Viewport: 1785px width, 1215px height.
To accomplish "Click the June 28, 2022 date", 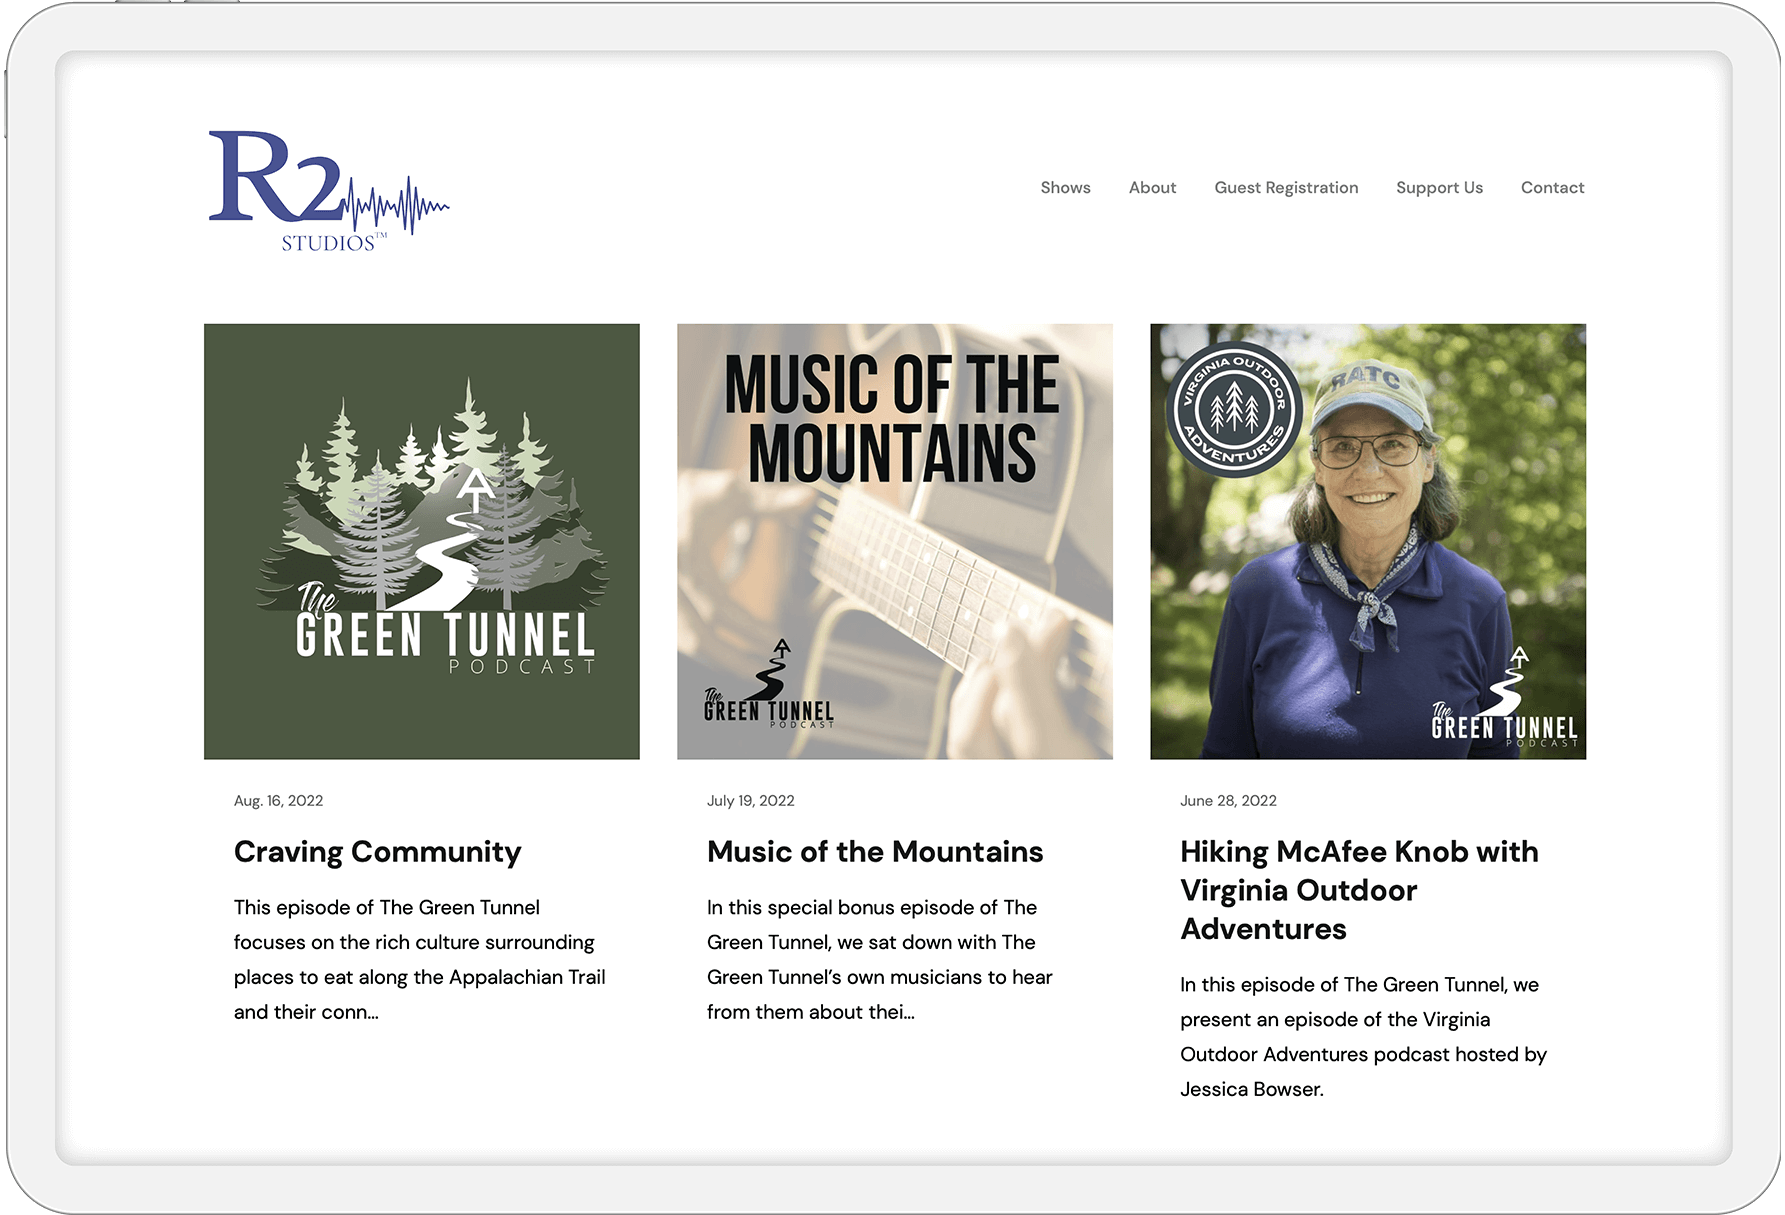I will coord(1228,801).
